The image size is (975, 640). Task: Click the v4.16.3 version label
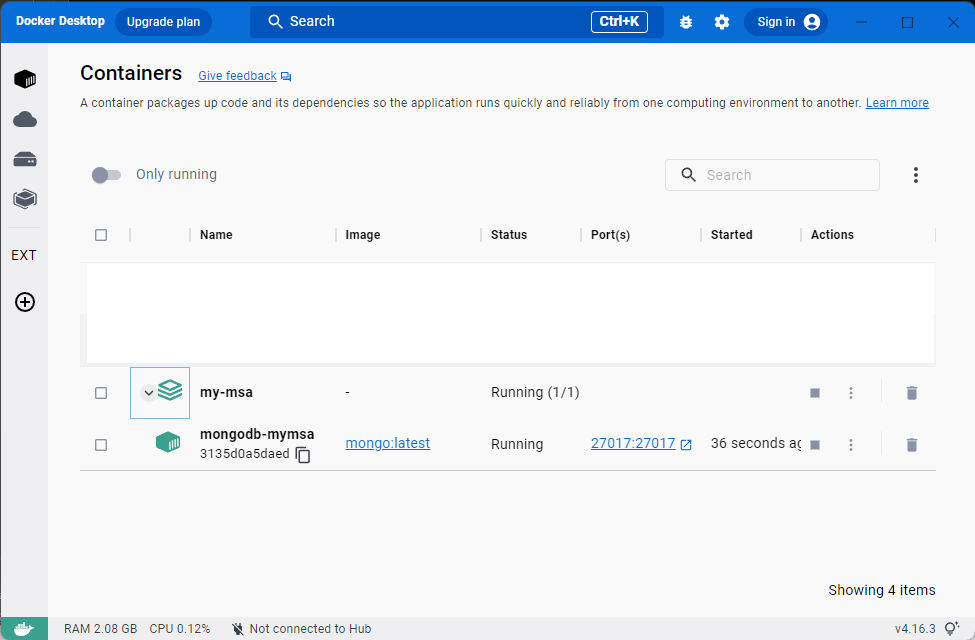pyautogui.click(x=915, y=629)
